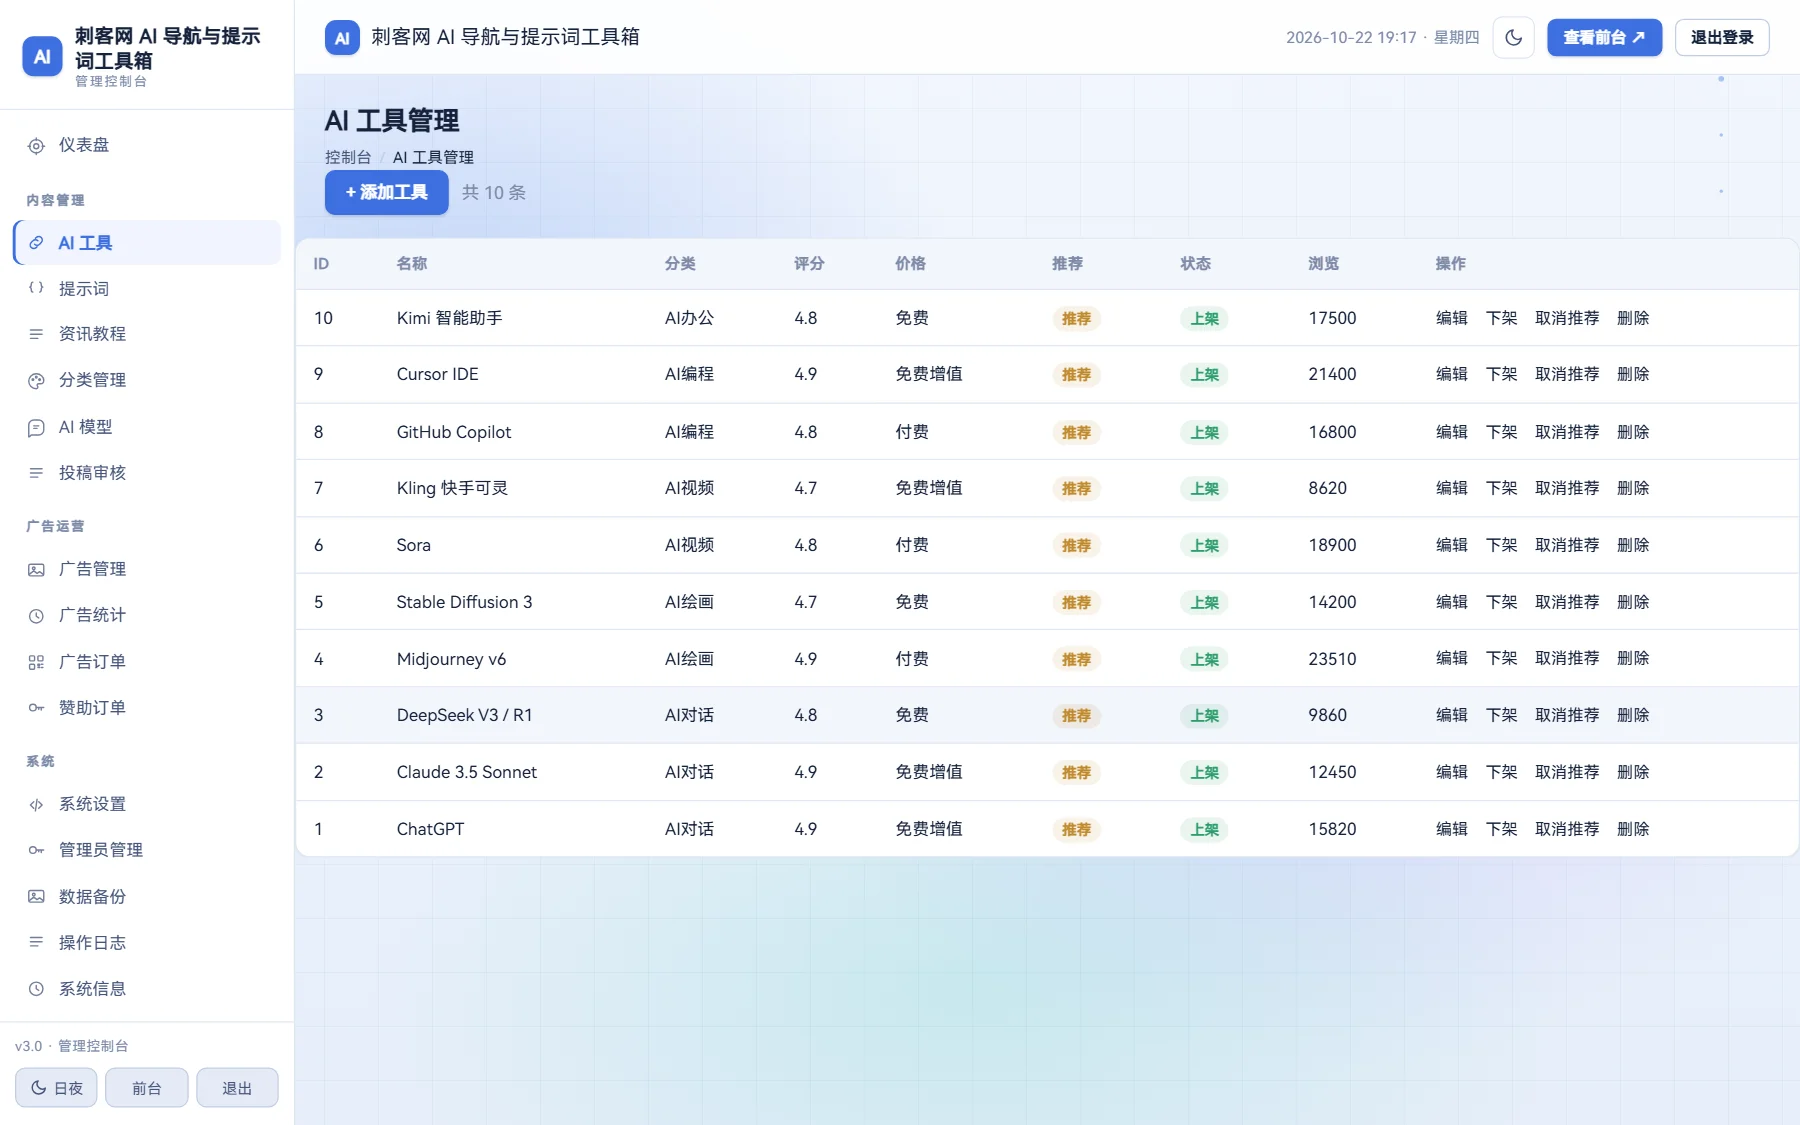This screenshot has width=1800, height=1125.
Task: Click the 赞助订单 key icon
Action: [x=36, y=708]
